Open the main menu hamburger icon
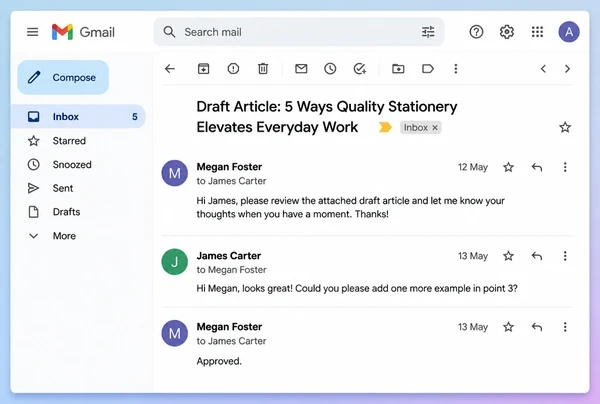 click(33, 32)
